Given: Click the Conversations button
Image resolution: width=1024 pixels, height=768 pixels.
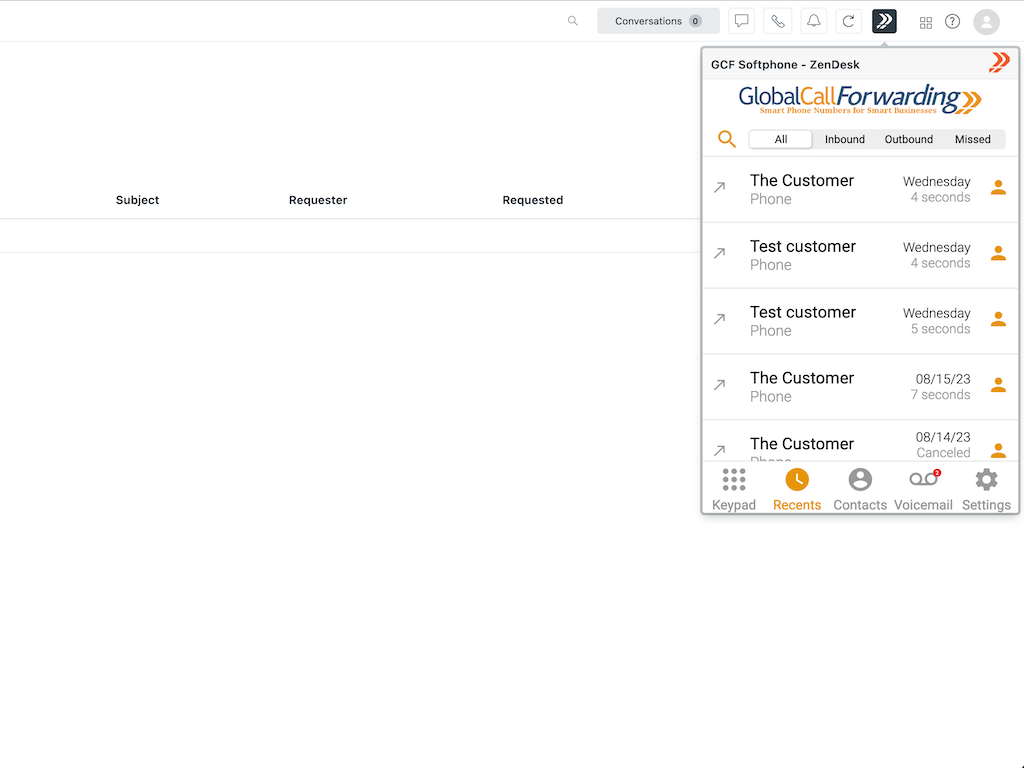Looking at the screenshot, I should (658, 21).
